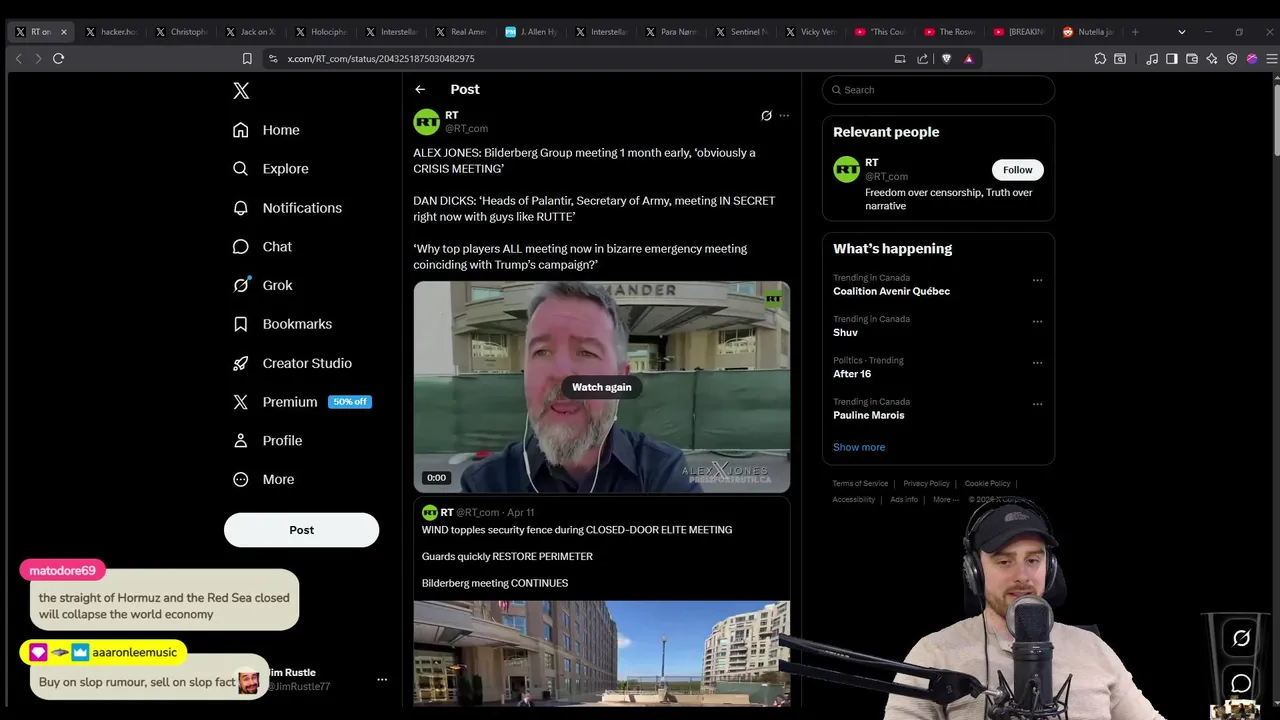
Task: Open the Cookie Policy link
Action: (987, 484)
